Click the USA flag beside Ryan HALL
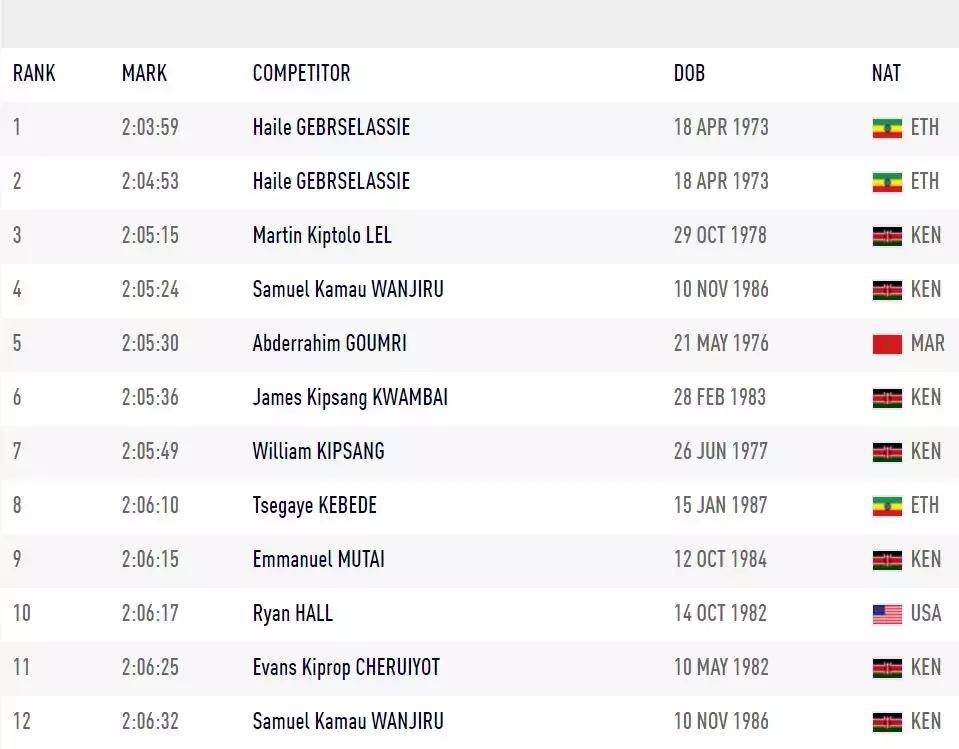Screen dimensions: 959x749 click(887, 614)
